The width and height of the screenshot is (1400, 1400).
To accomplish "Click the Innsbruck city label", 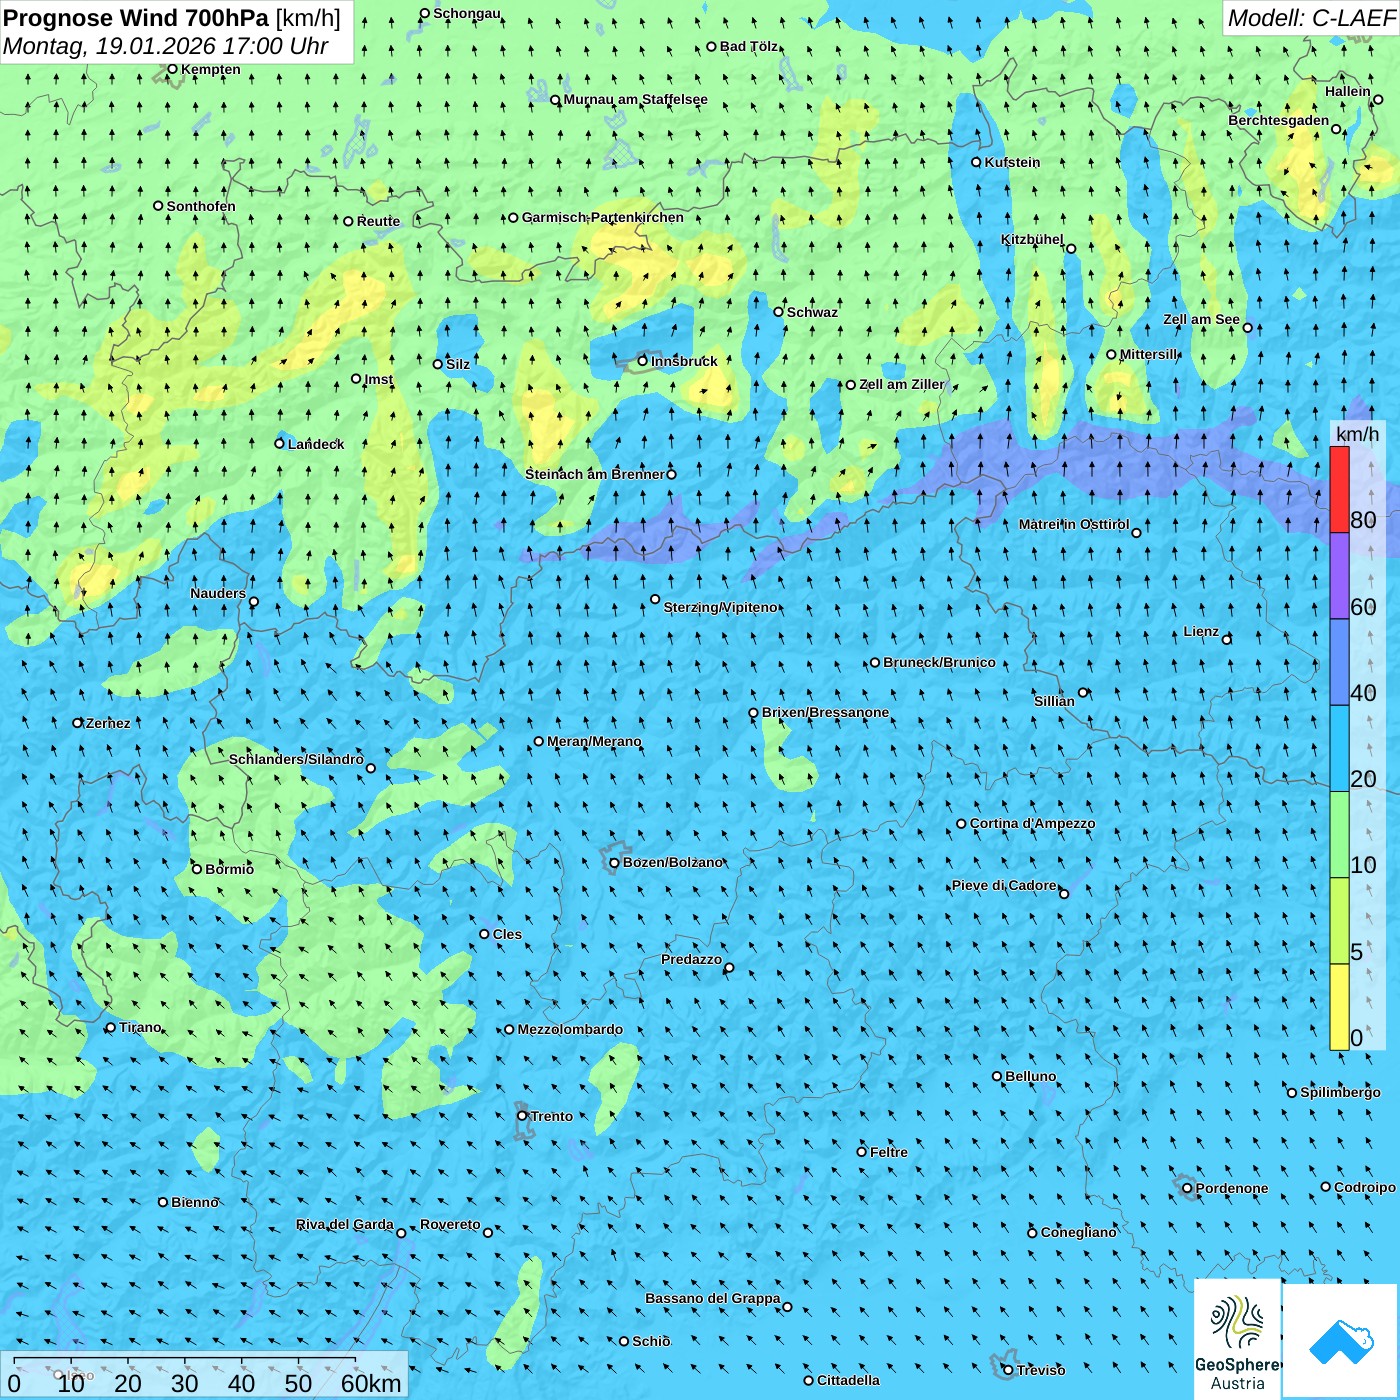I will [x=684, y=361].
